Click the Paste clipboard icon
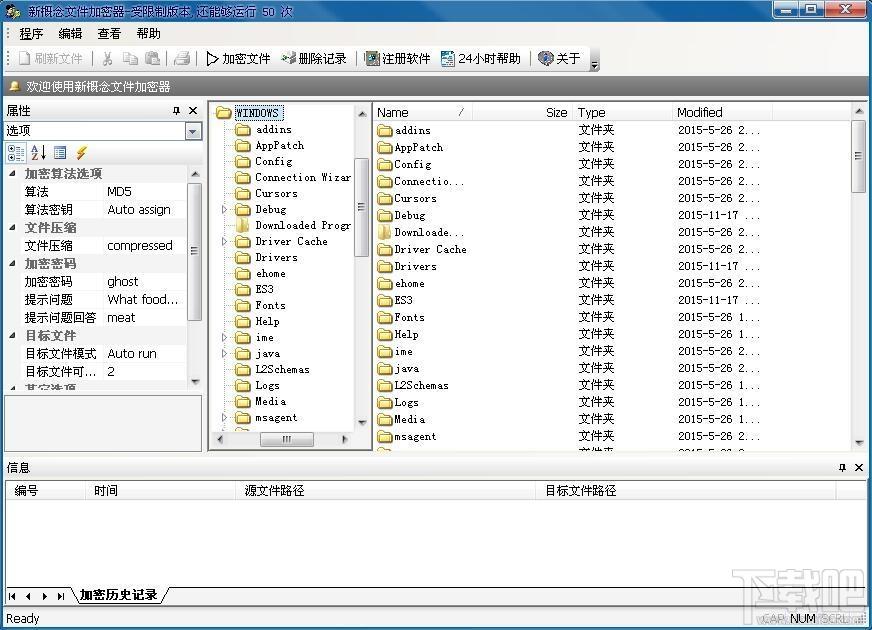 coord(152,58)
